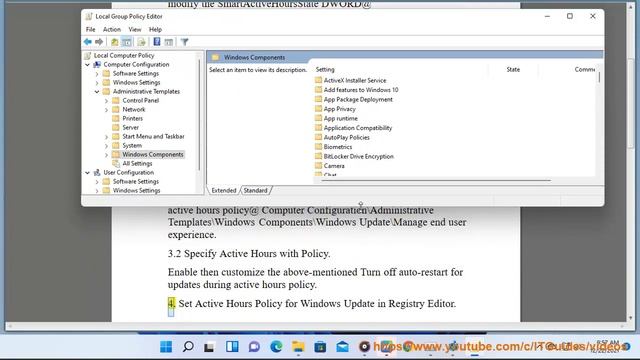Click the round disc app taskbar icon
This screenshot has width=640, height=360.
coord(364,347)
